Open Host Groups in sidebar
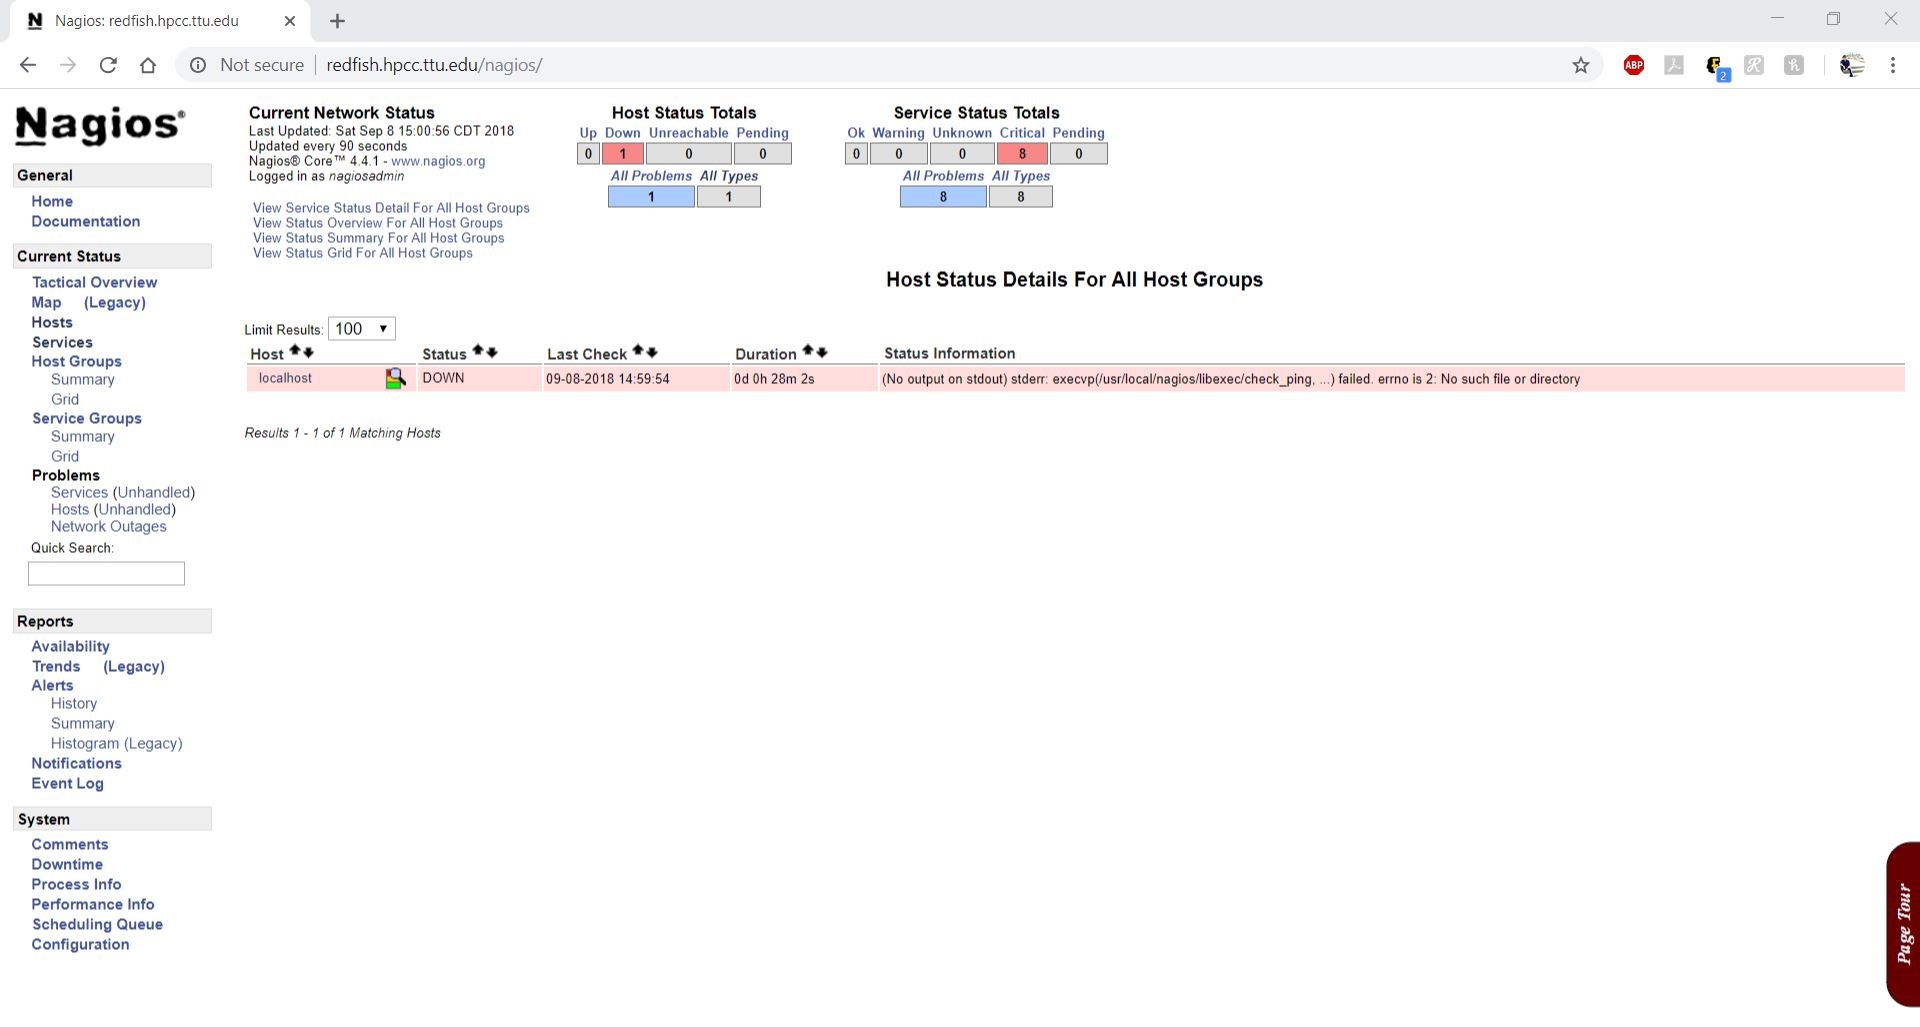Viewport: 1920px width, 1027px height. click(x=77, y=361)
